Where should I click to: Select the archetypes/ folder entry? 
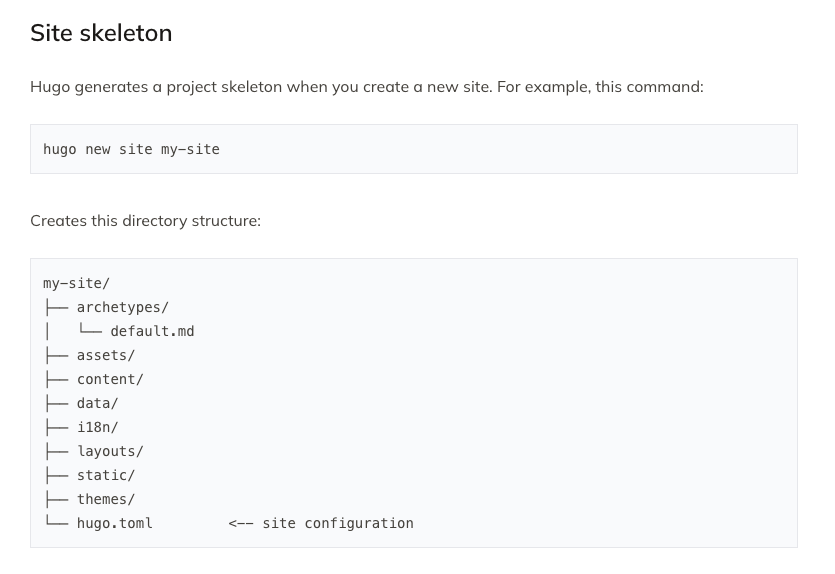122,307
